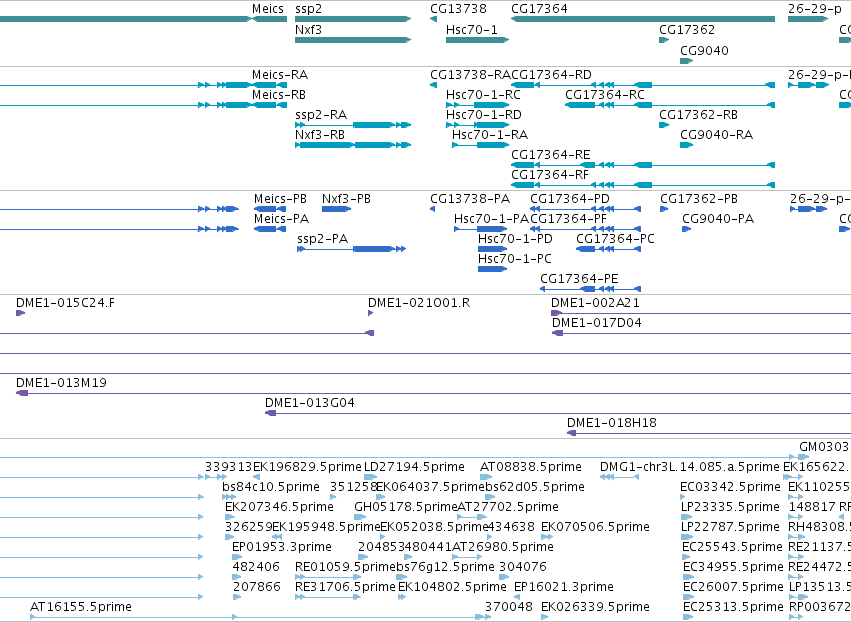Click the Meics gene label
The image size is (851, 622).
click(x=268, y=9)
